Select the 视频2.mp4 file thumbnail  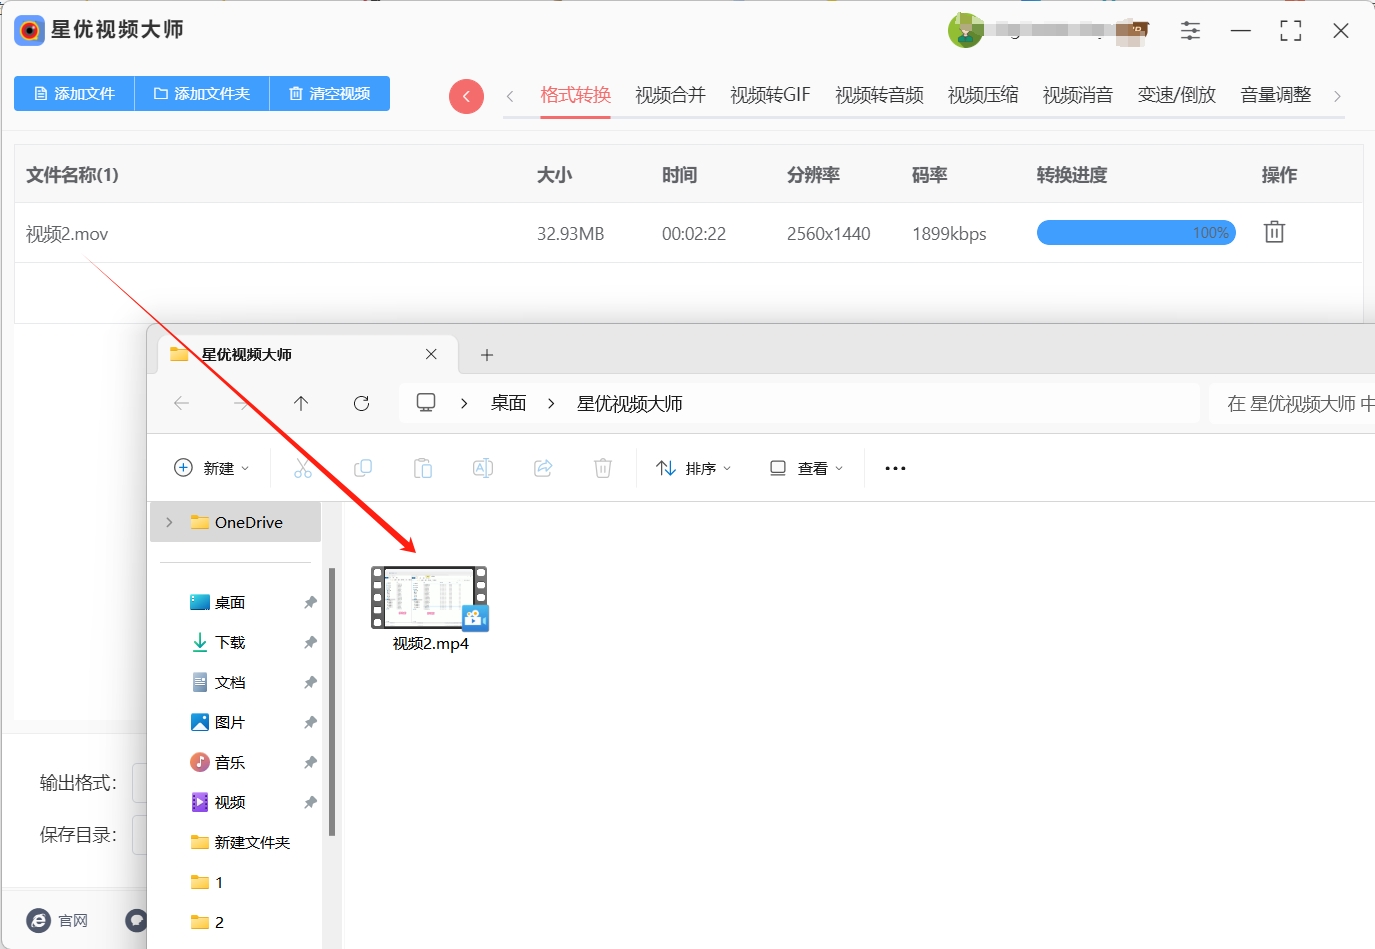[430, 598]
